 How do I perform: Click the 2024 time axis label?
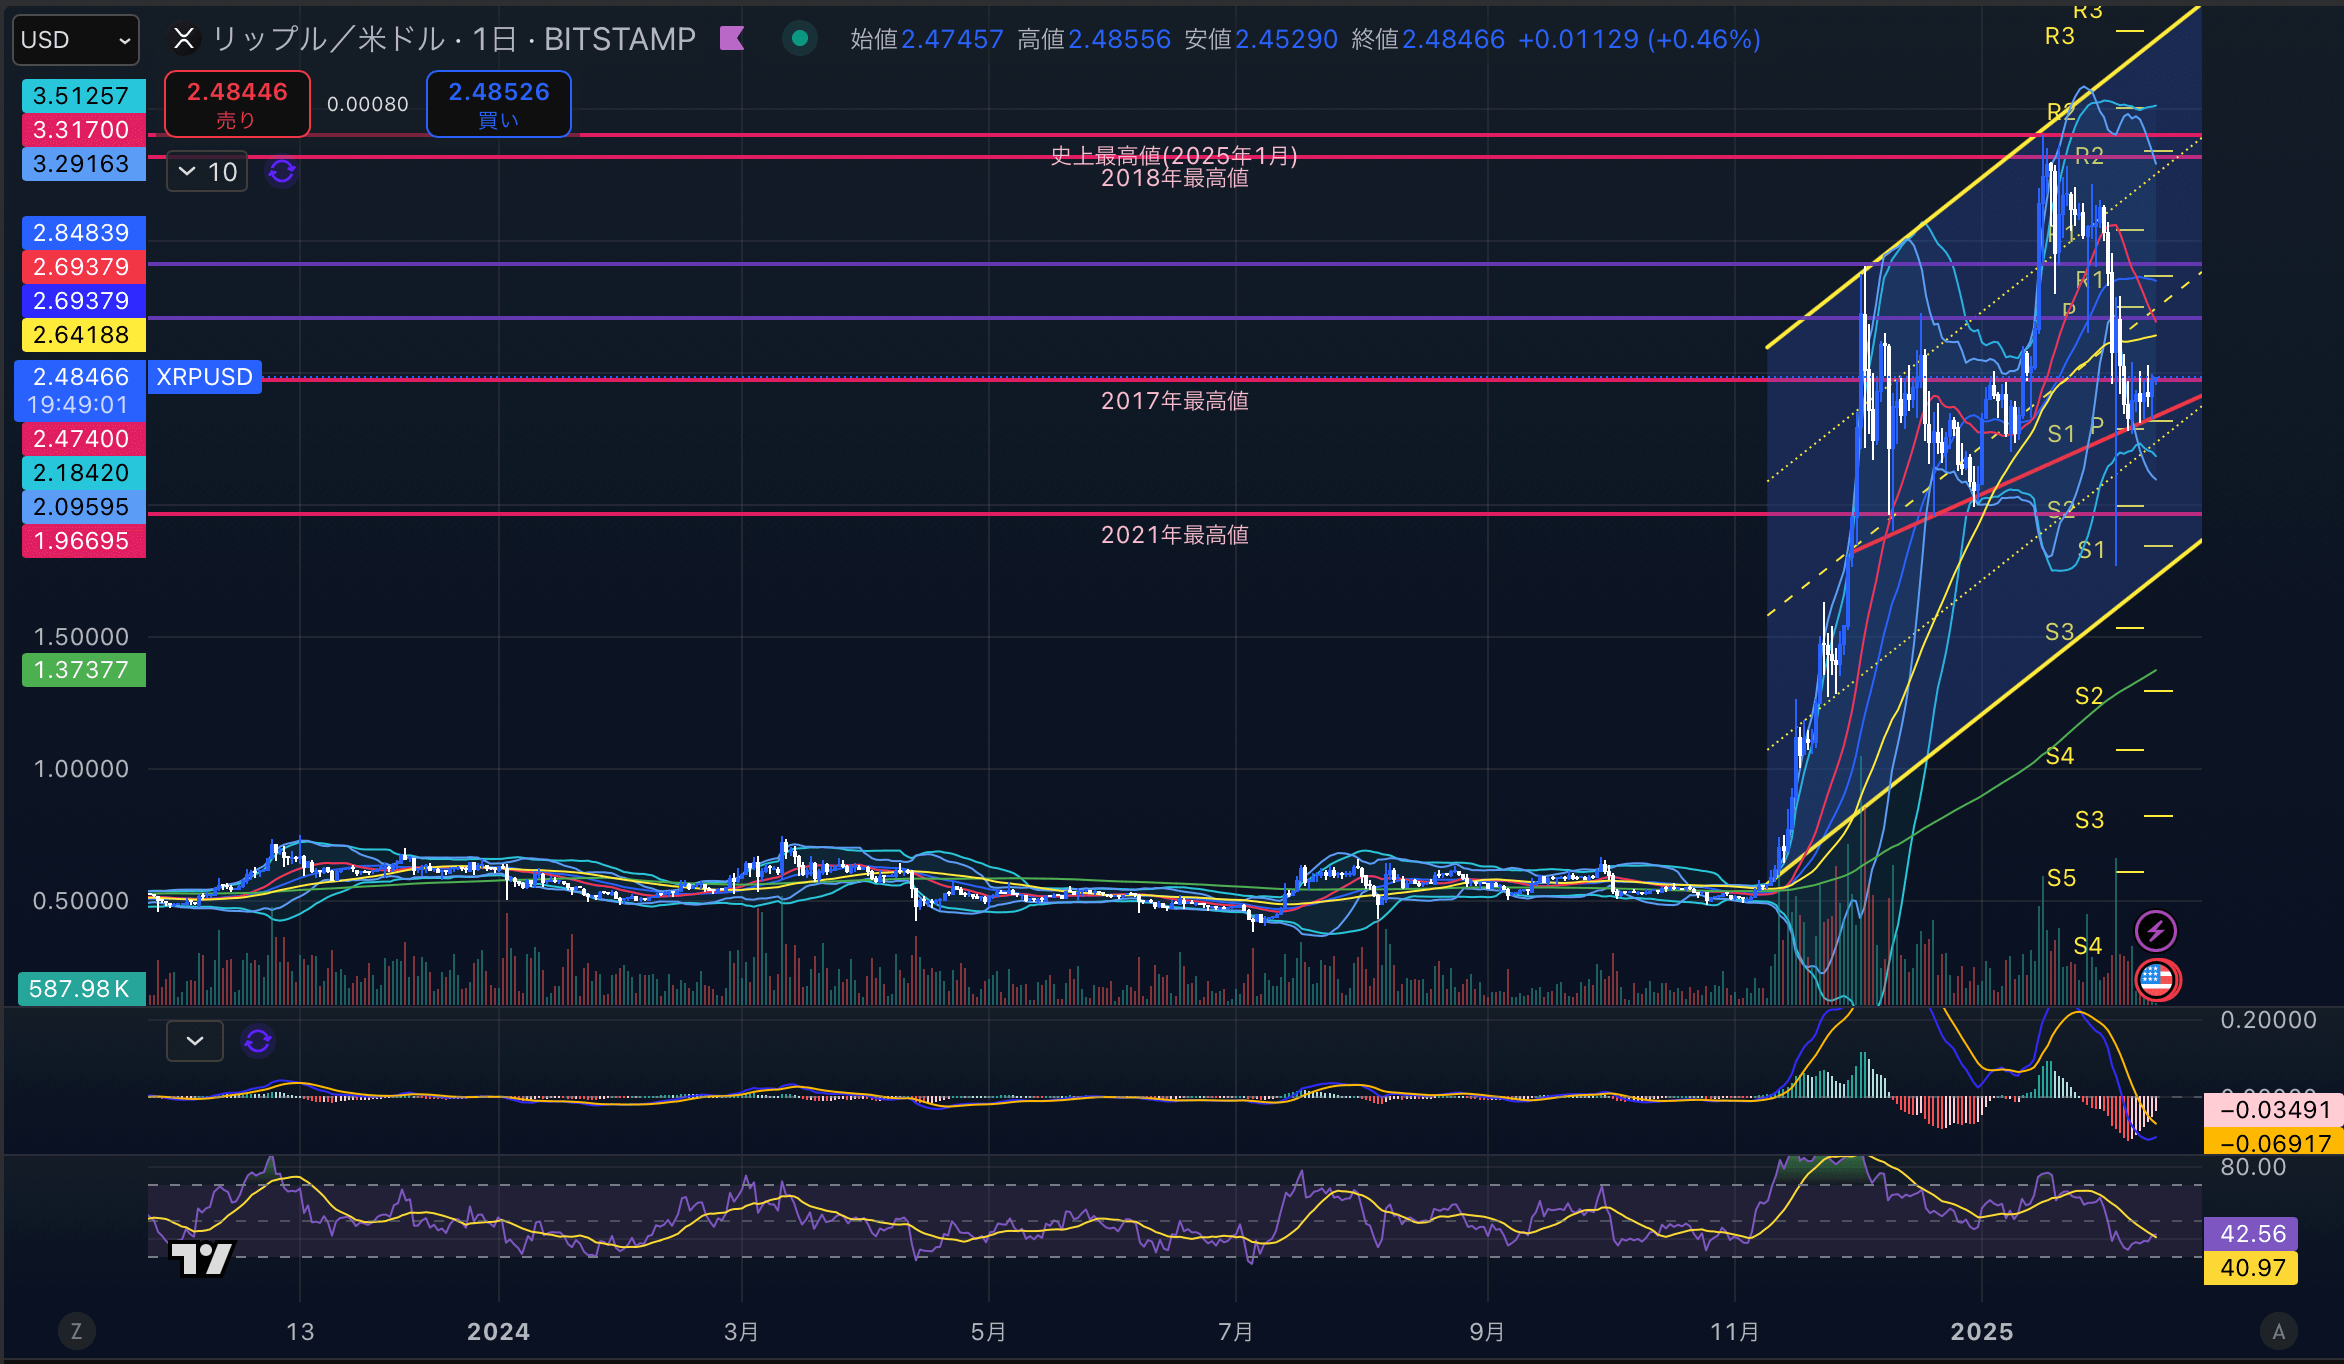pos(498,1332)
